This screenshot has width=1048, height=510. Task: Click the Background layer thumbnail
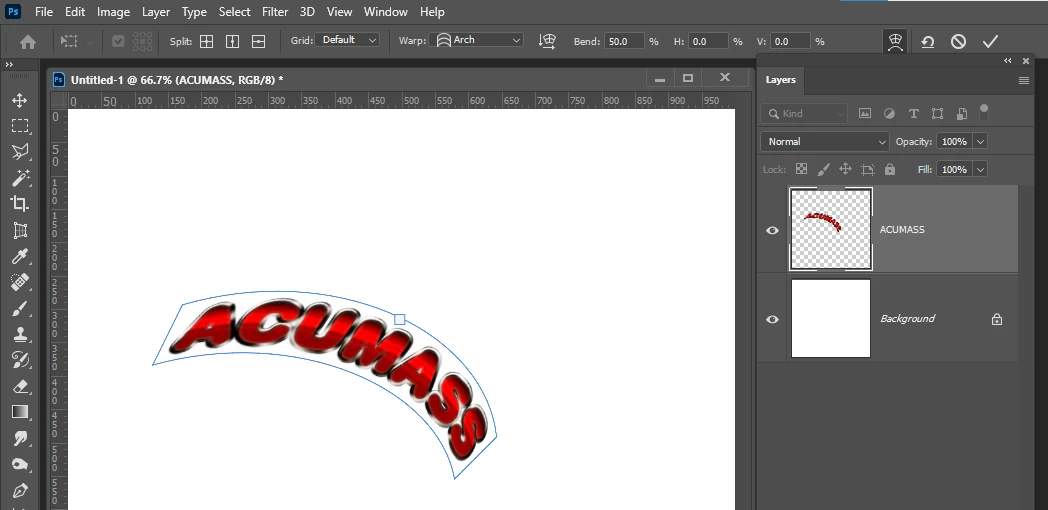coord(831,318)
